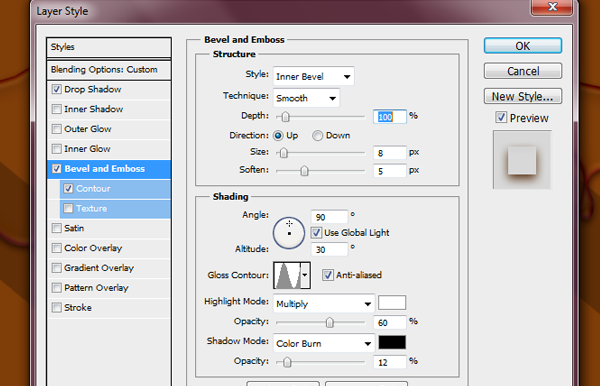Viewport: 600px width, 386px height.
Task: Select the Stroke style entry
Action: [78, 308]
